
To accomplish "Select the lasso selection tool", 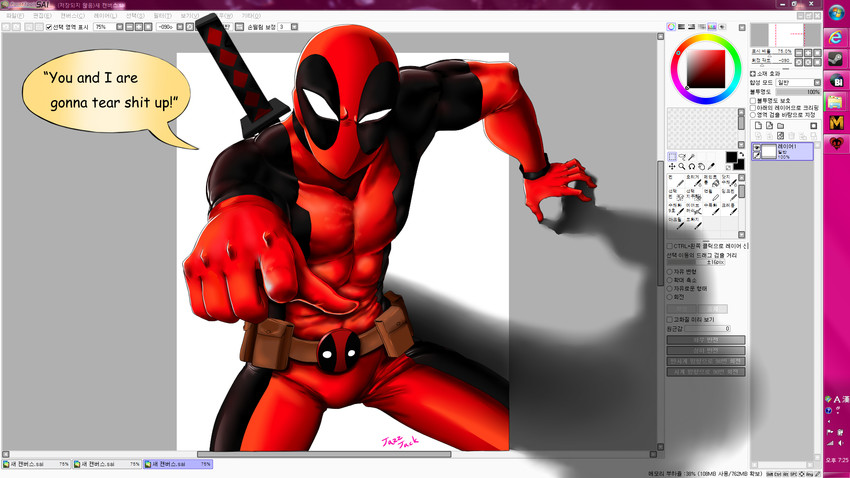I will (x=682, y=157).
